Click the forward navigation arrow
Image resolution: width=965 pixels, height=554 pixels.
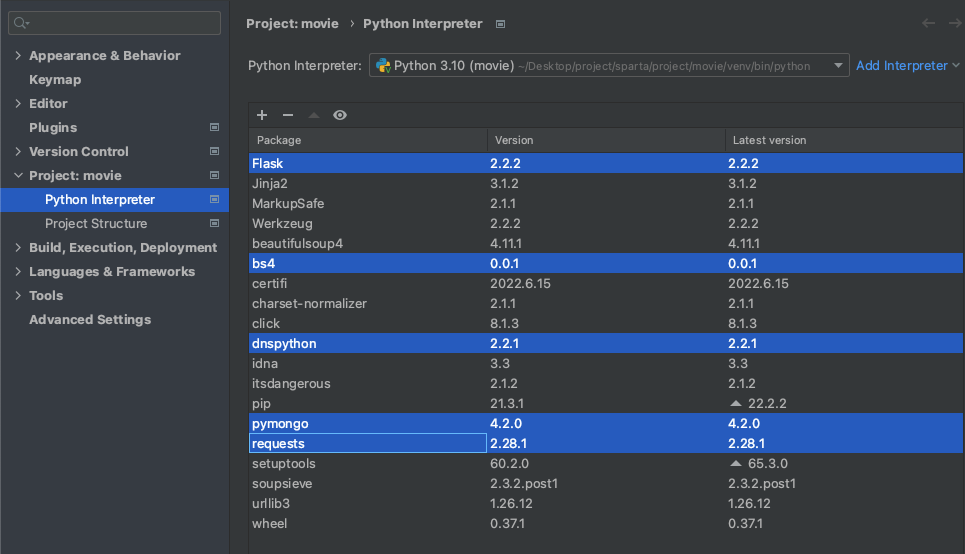pos(955,23)
